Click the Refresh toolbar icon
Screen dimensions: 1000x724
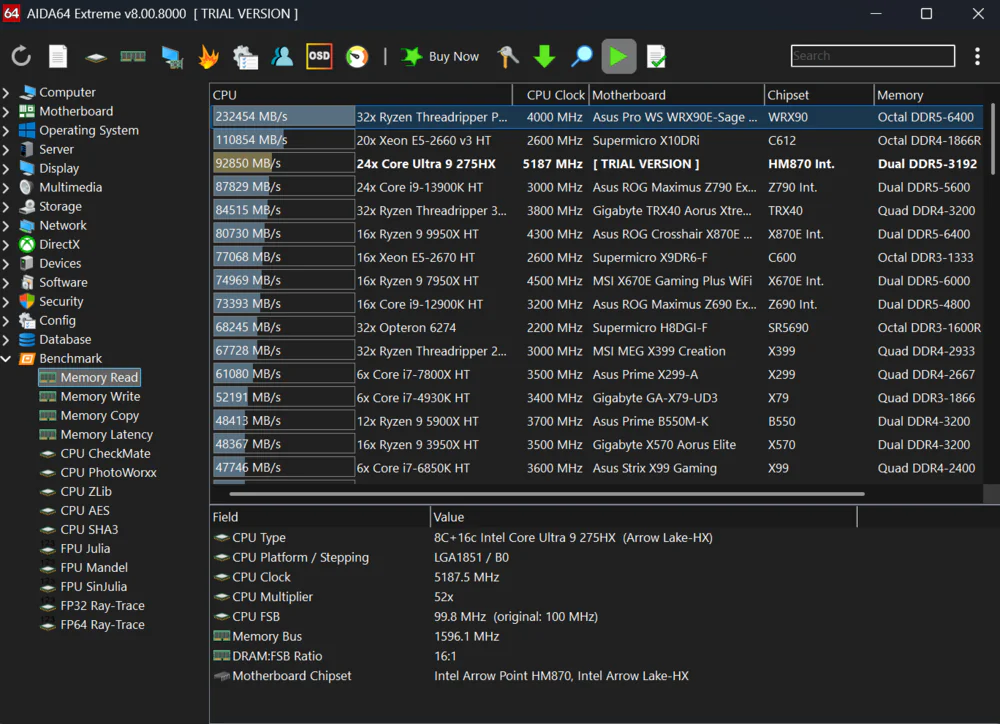(22, 57)
